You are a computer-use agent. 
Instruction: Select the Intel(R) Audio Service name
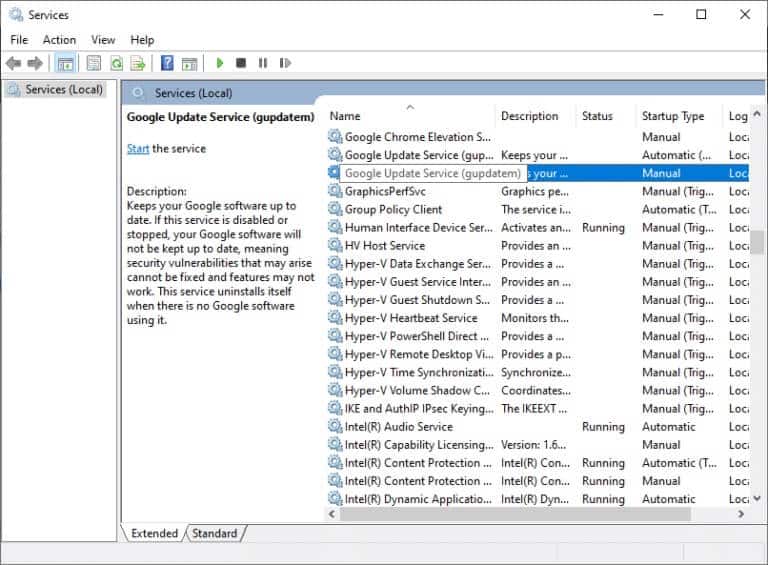[399, 427]
